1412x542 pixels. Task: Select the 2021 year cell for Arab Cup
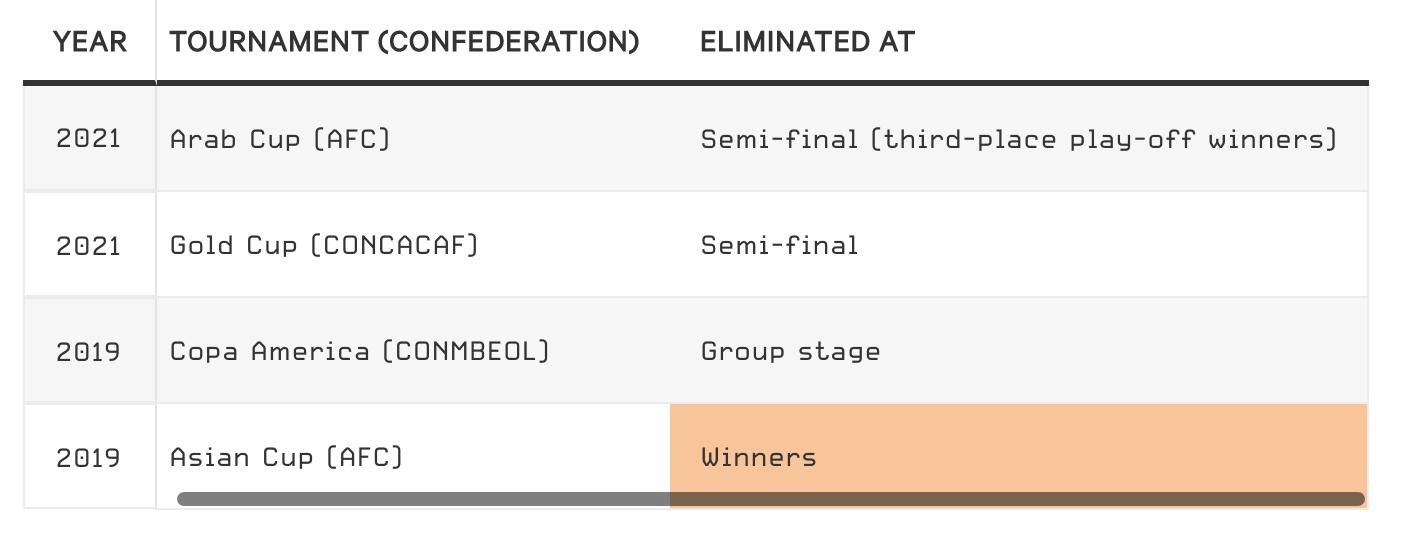tap(89, 138)
